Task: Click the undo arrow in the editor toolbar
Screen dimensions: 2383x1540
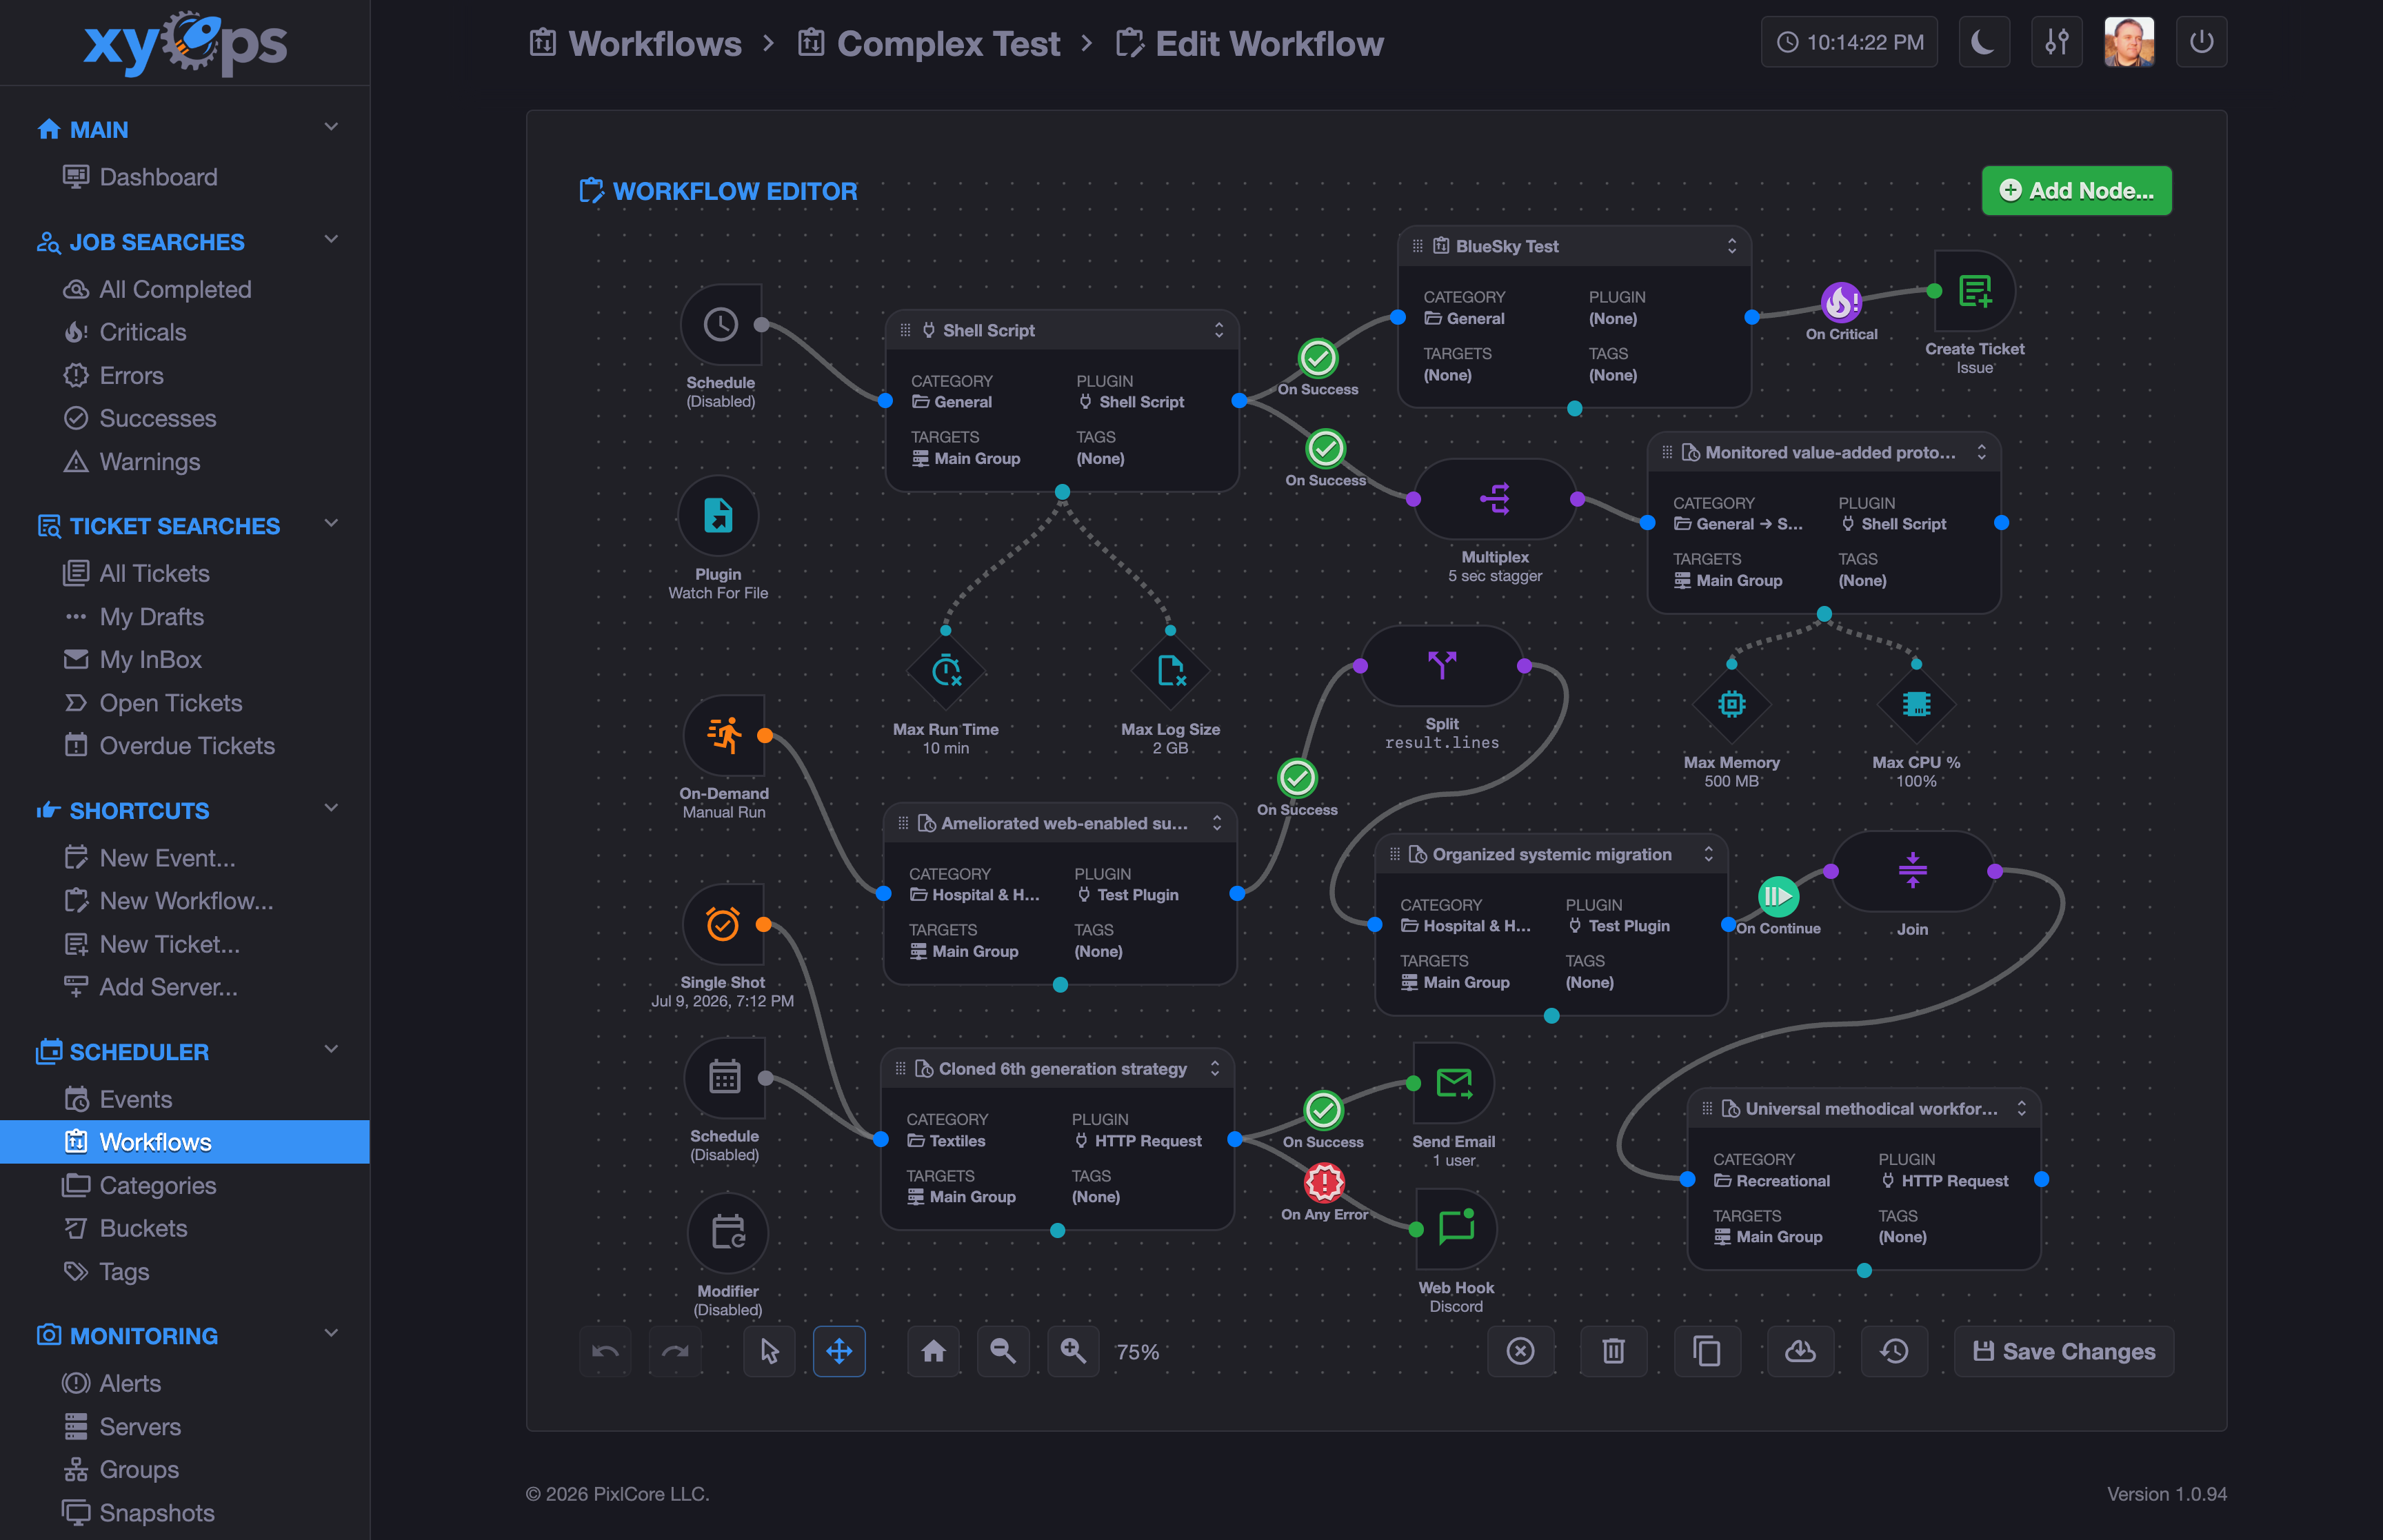Action: coord(605,1351)
